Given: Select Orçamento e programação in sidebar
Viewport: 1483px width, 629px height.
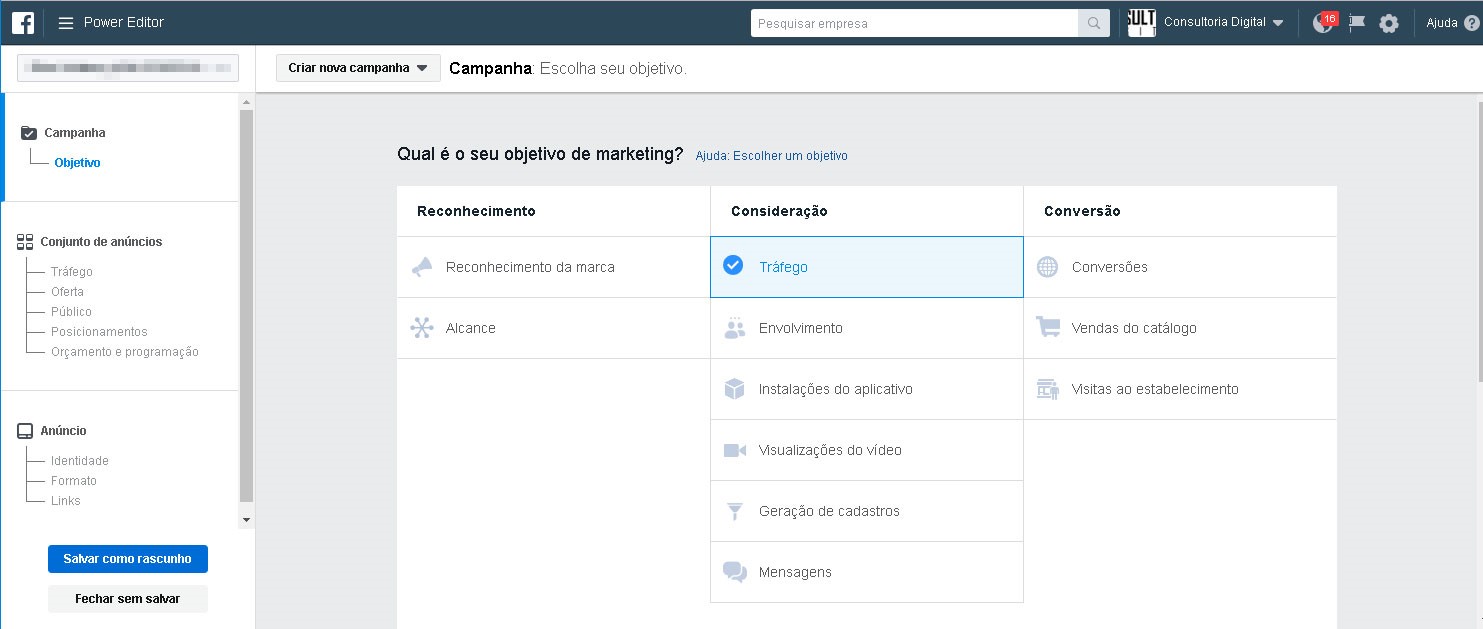Looking at the screenshot, I should click(125, 352).
